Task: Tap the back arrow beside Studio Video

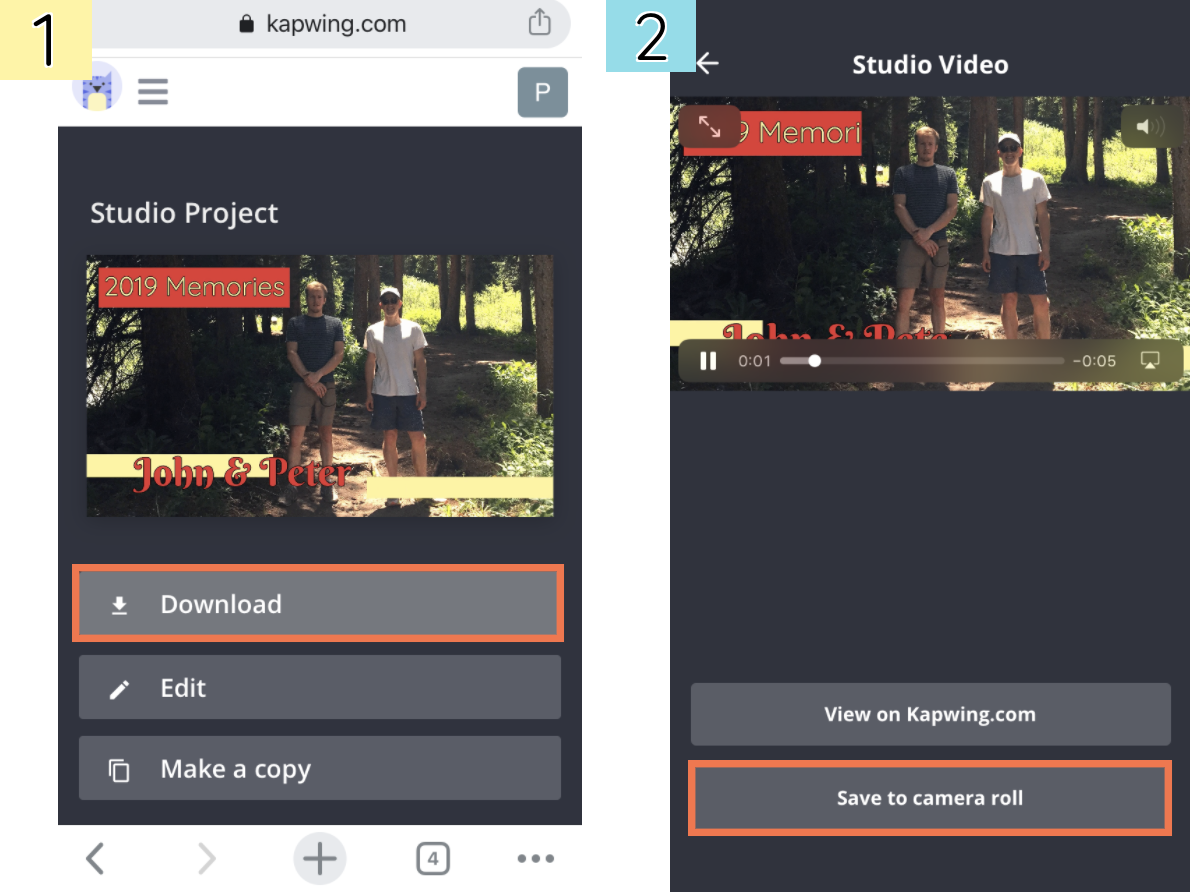Action: pos(708,64)
